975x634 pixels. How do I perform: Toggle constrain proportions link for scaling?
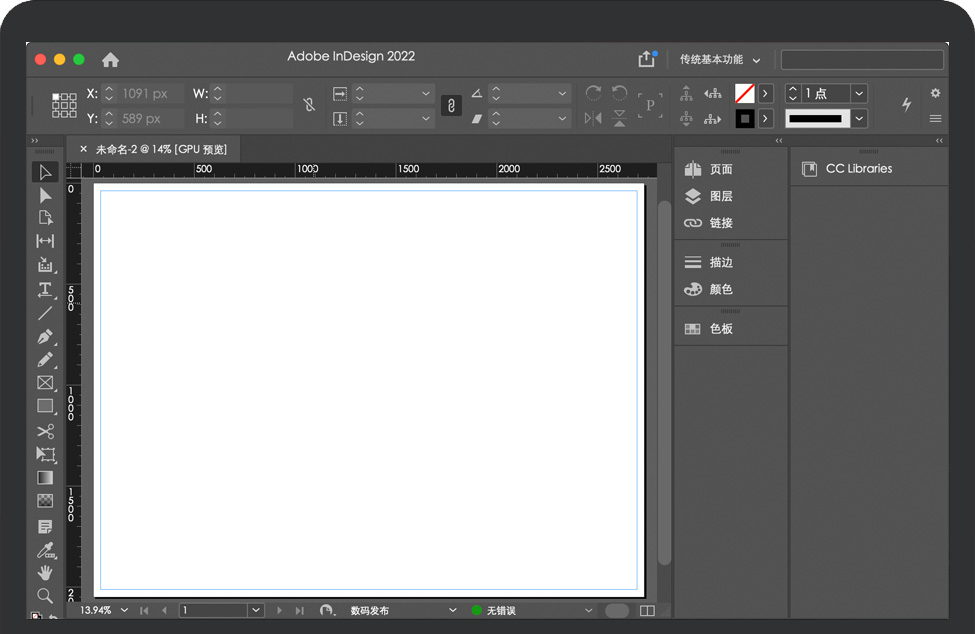tap(451, 106)
